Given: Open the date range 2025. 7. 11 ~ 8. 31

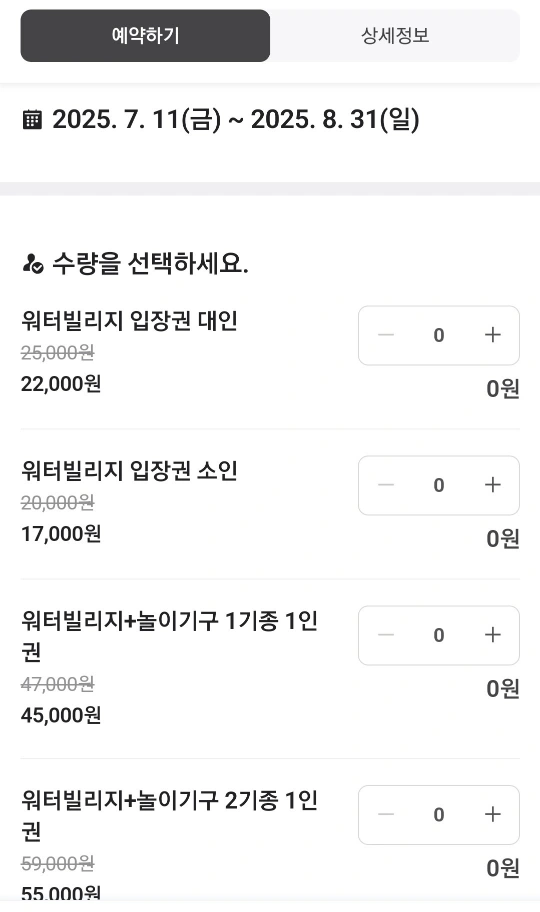Looking at the screenshot, I should [236, 120].
